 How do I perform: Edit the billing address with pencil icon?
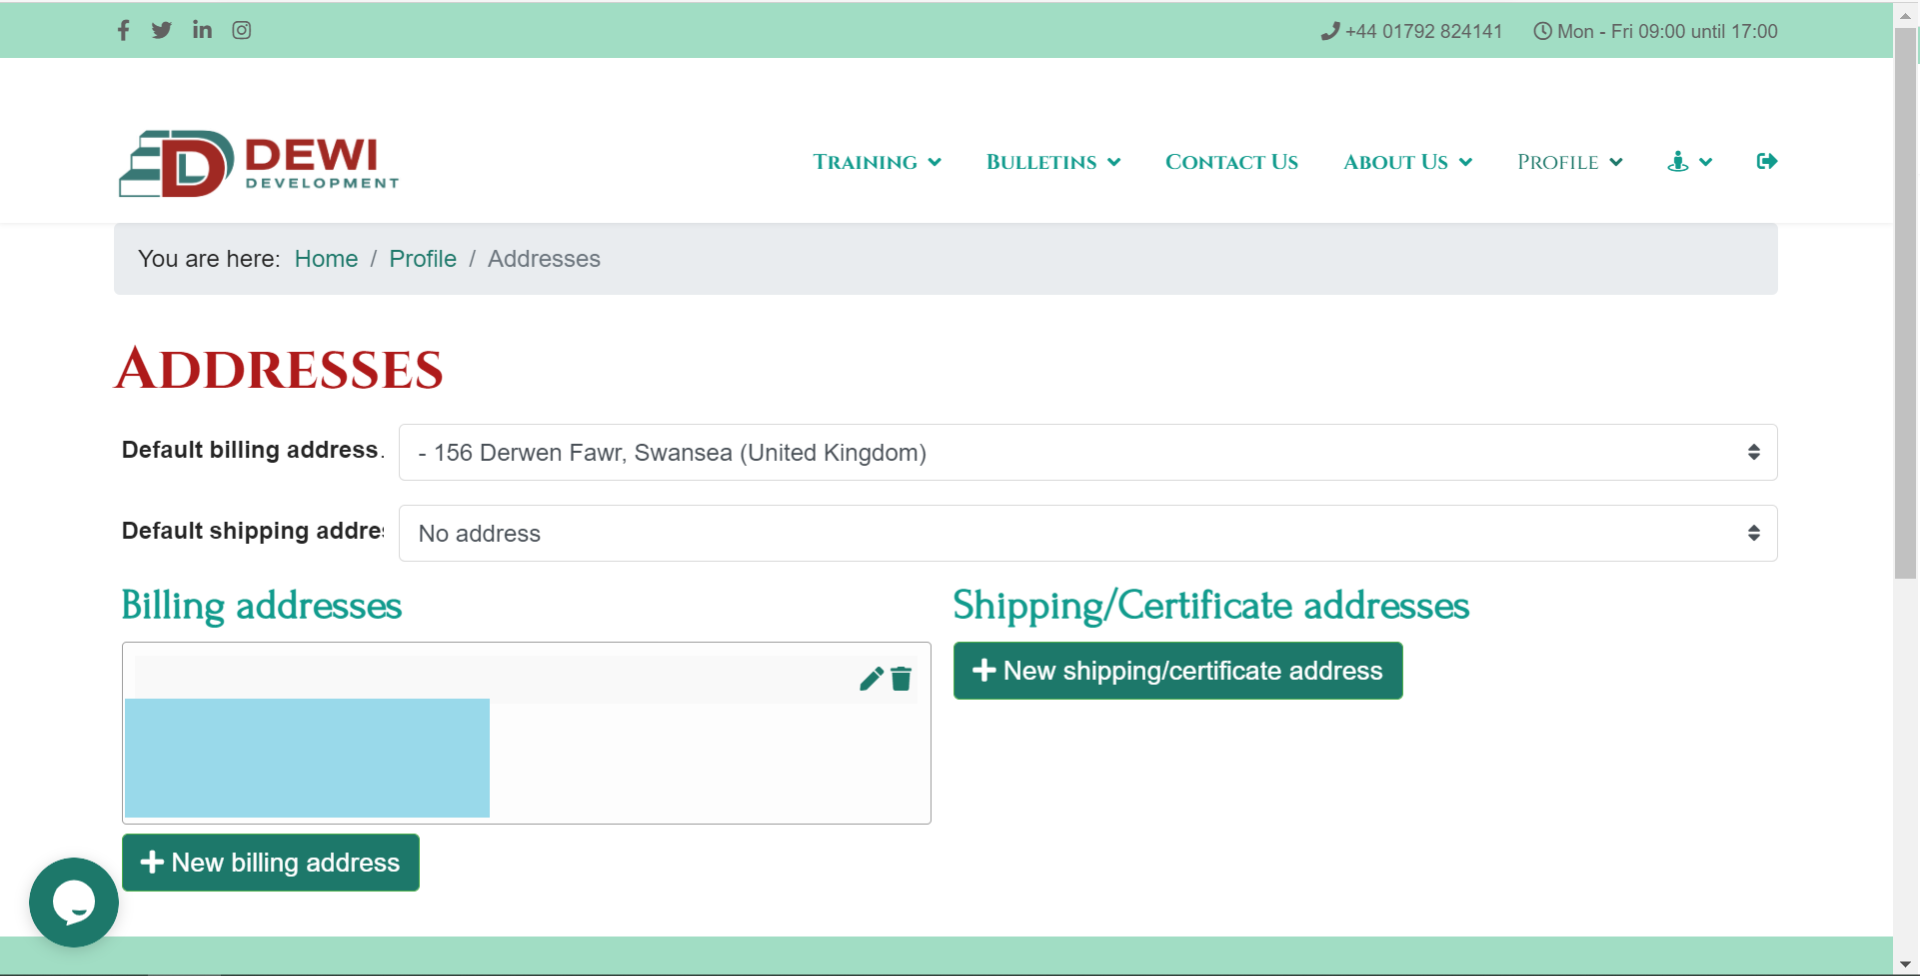[870, 679]
